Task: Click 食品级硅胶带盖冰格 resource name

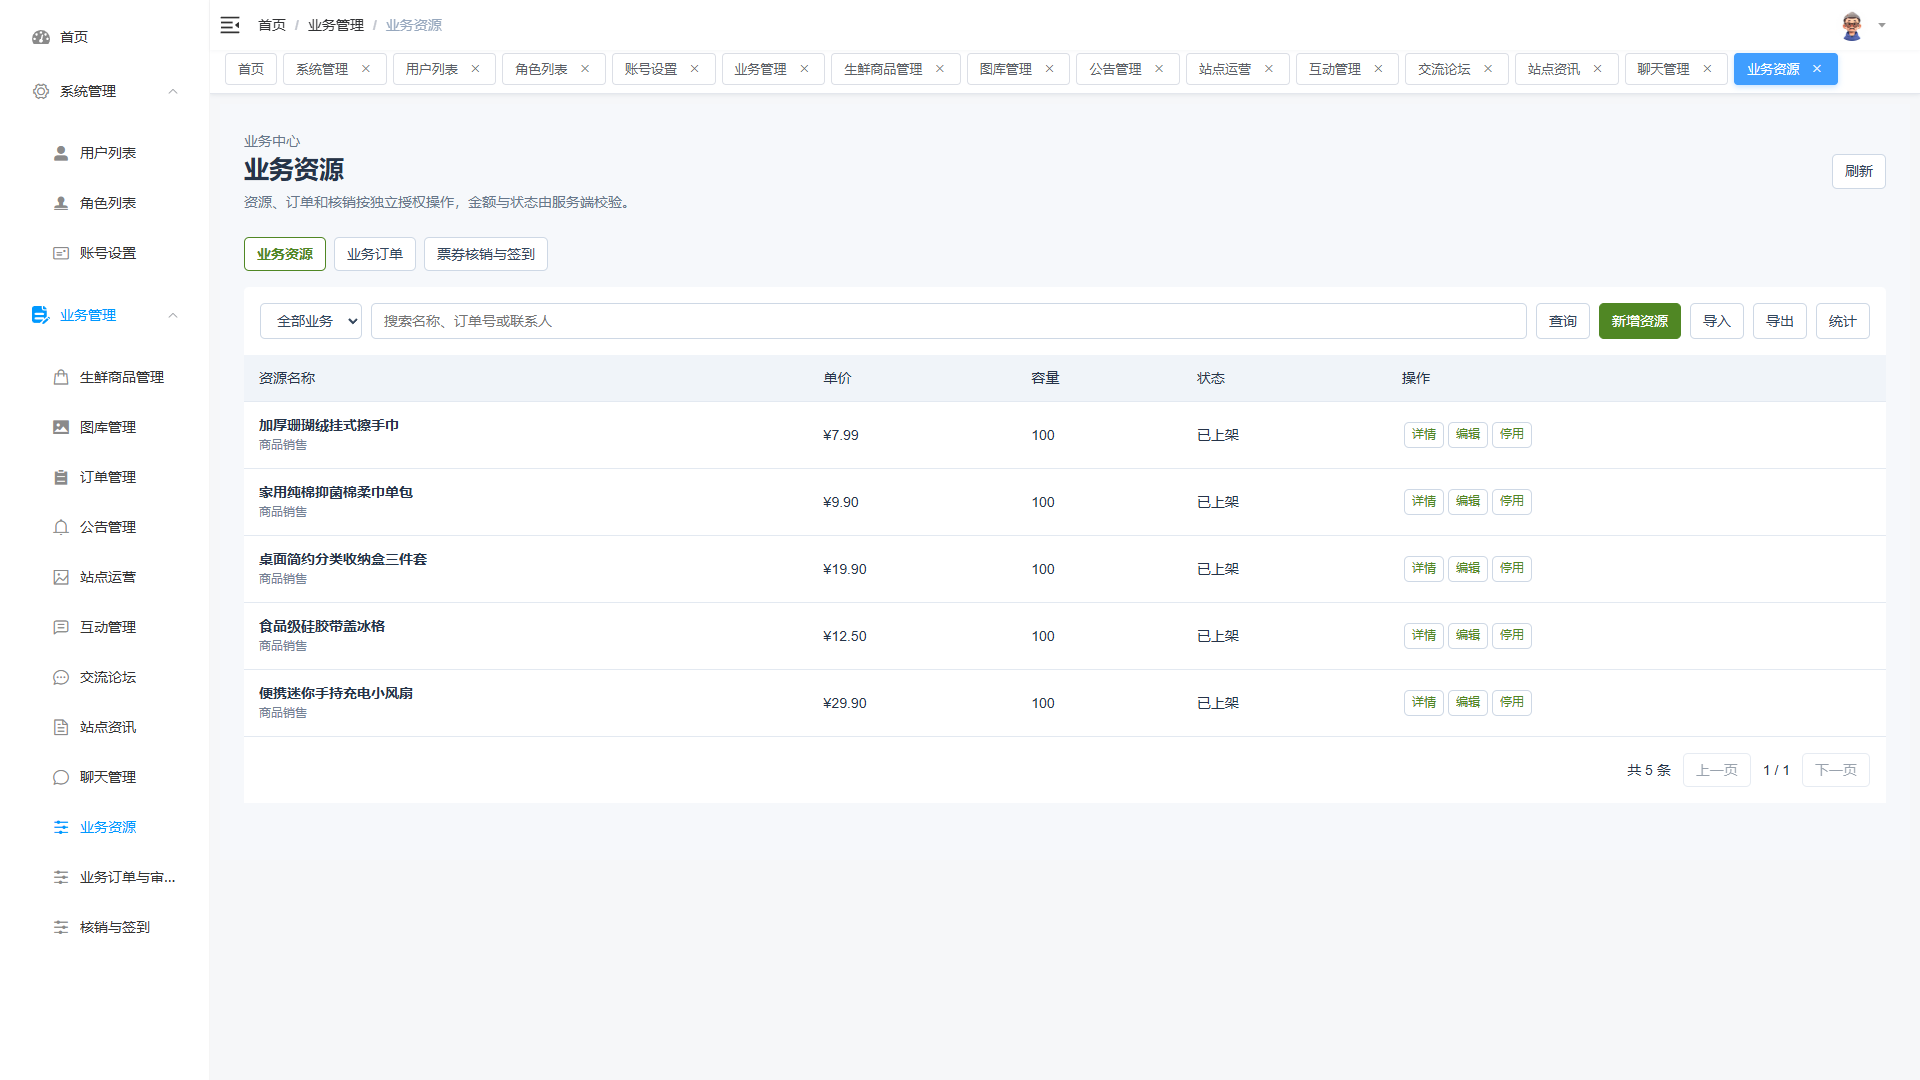Action: [322, 626]
